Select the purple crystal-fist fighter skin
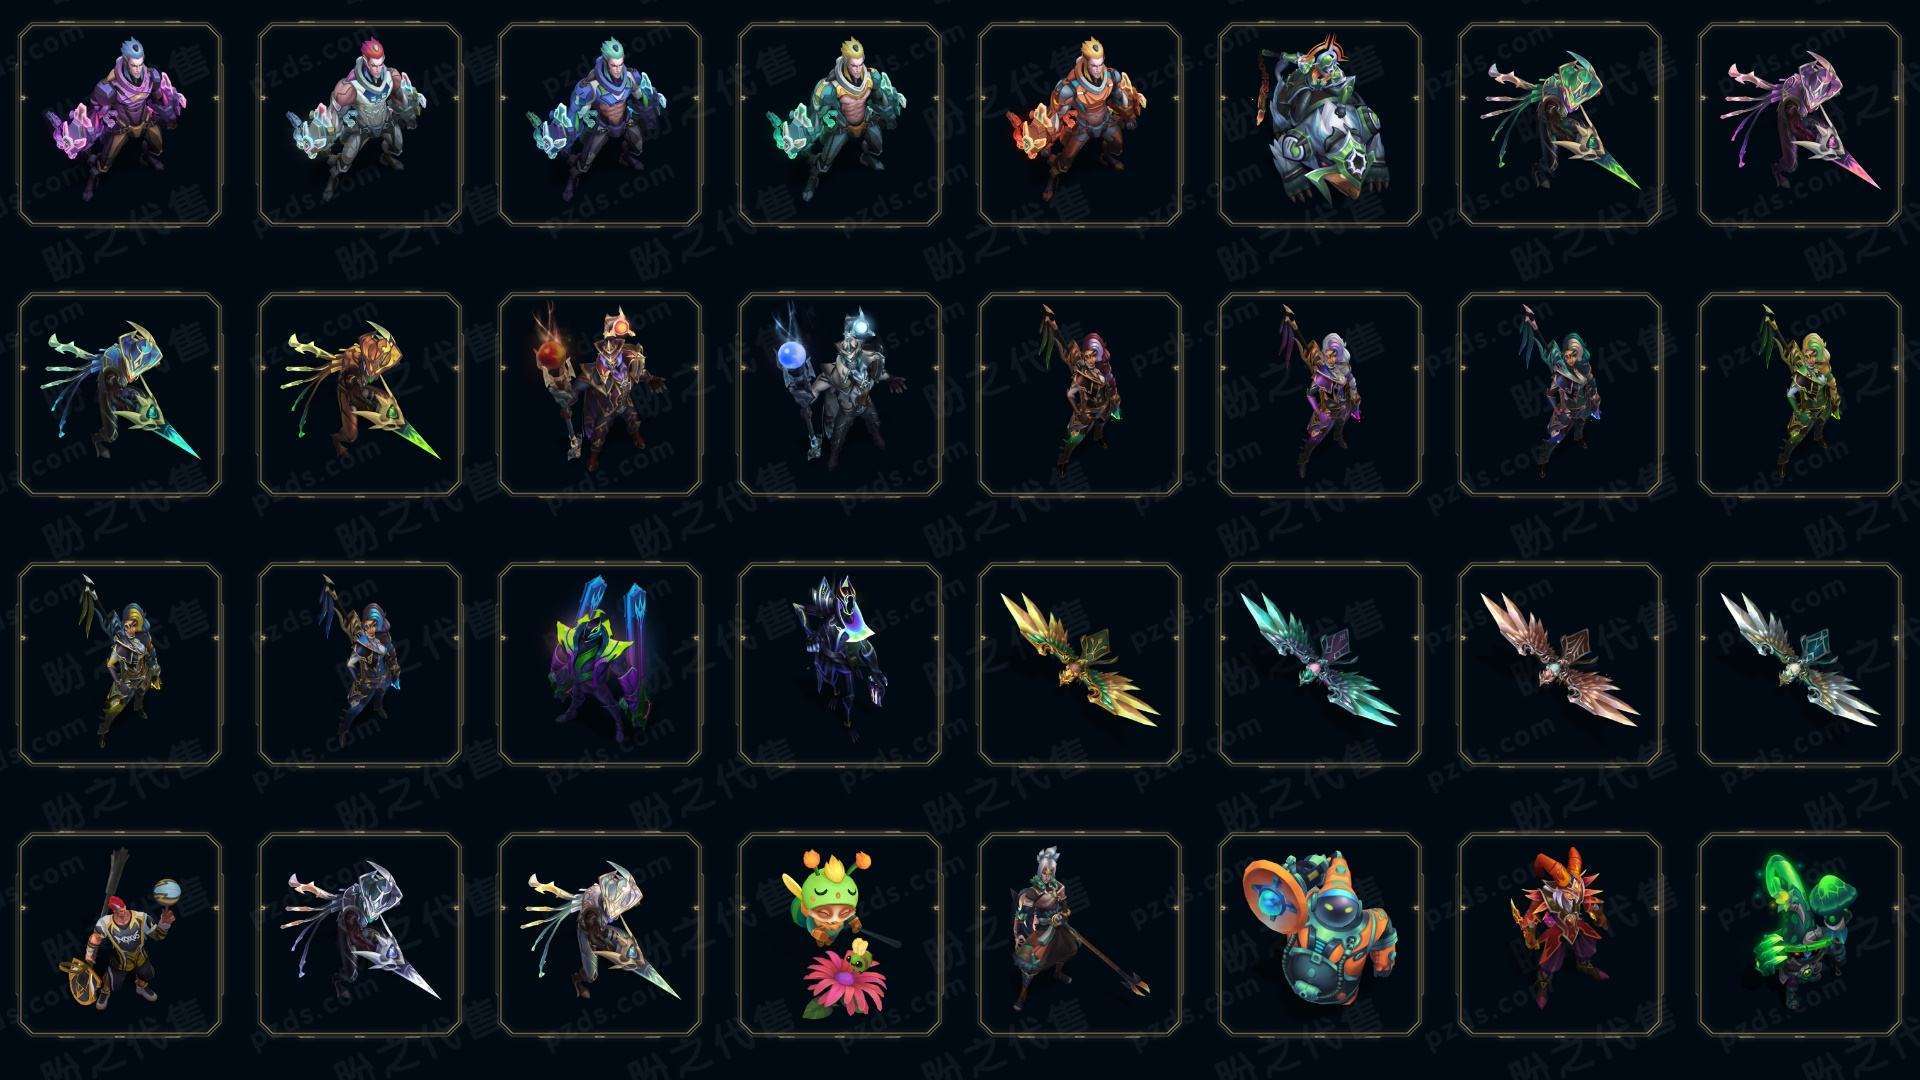The image size is (1920, 1080). click(x=120, y=125)
